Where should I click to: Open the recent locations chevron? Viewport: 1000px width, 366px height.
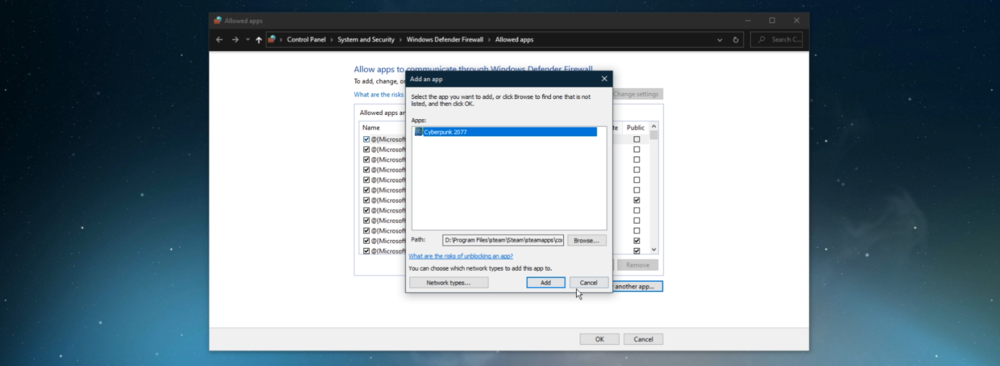coord(247,40)
